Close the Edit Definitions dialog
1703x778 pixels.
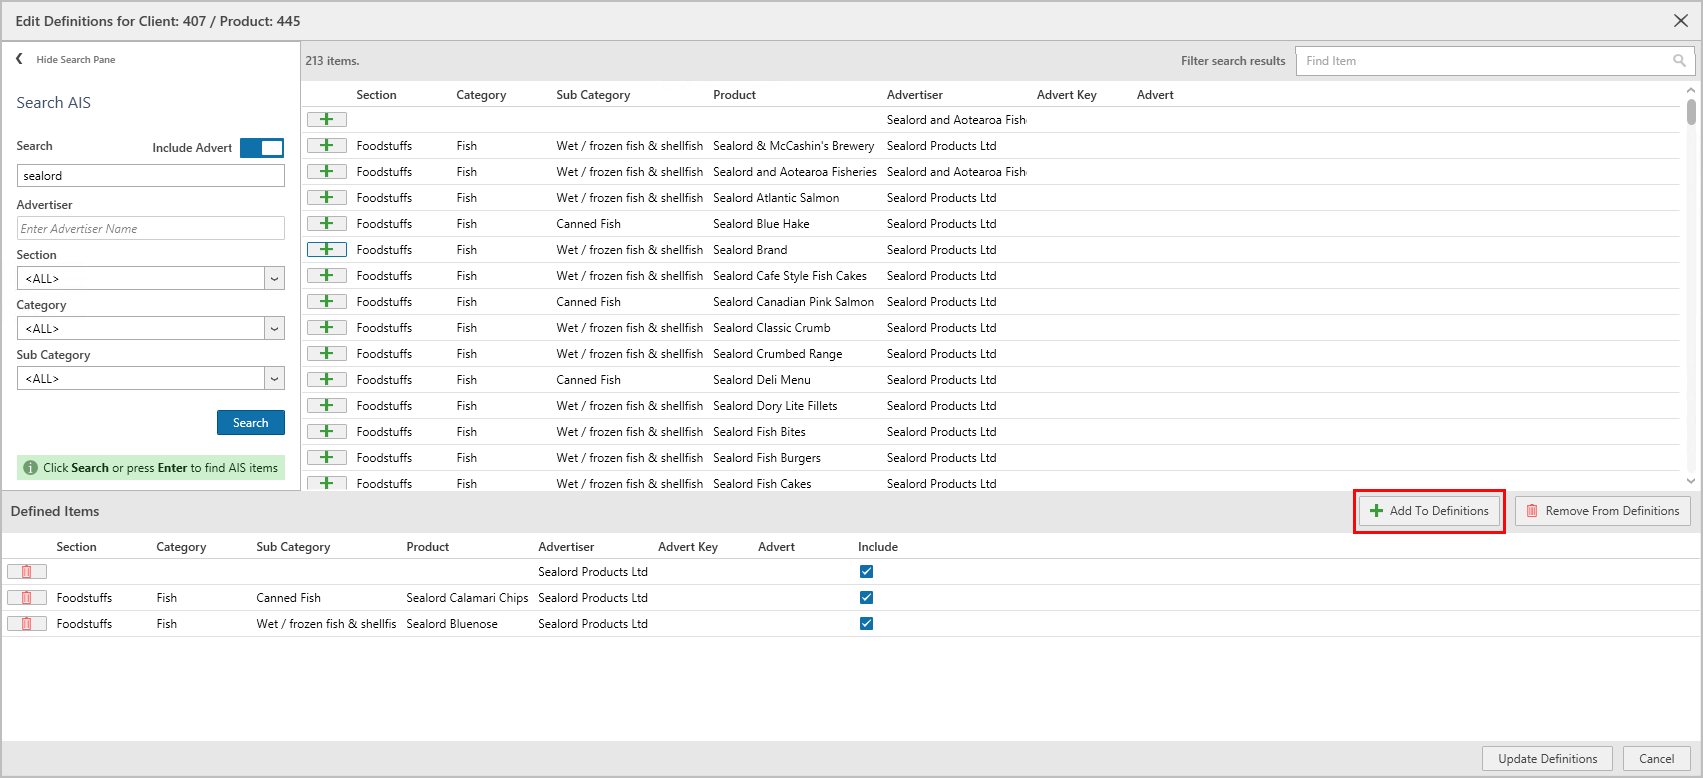1681,21
